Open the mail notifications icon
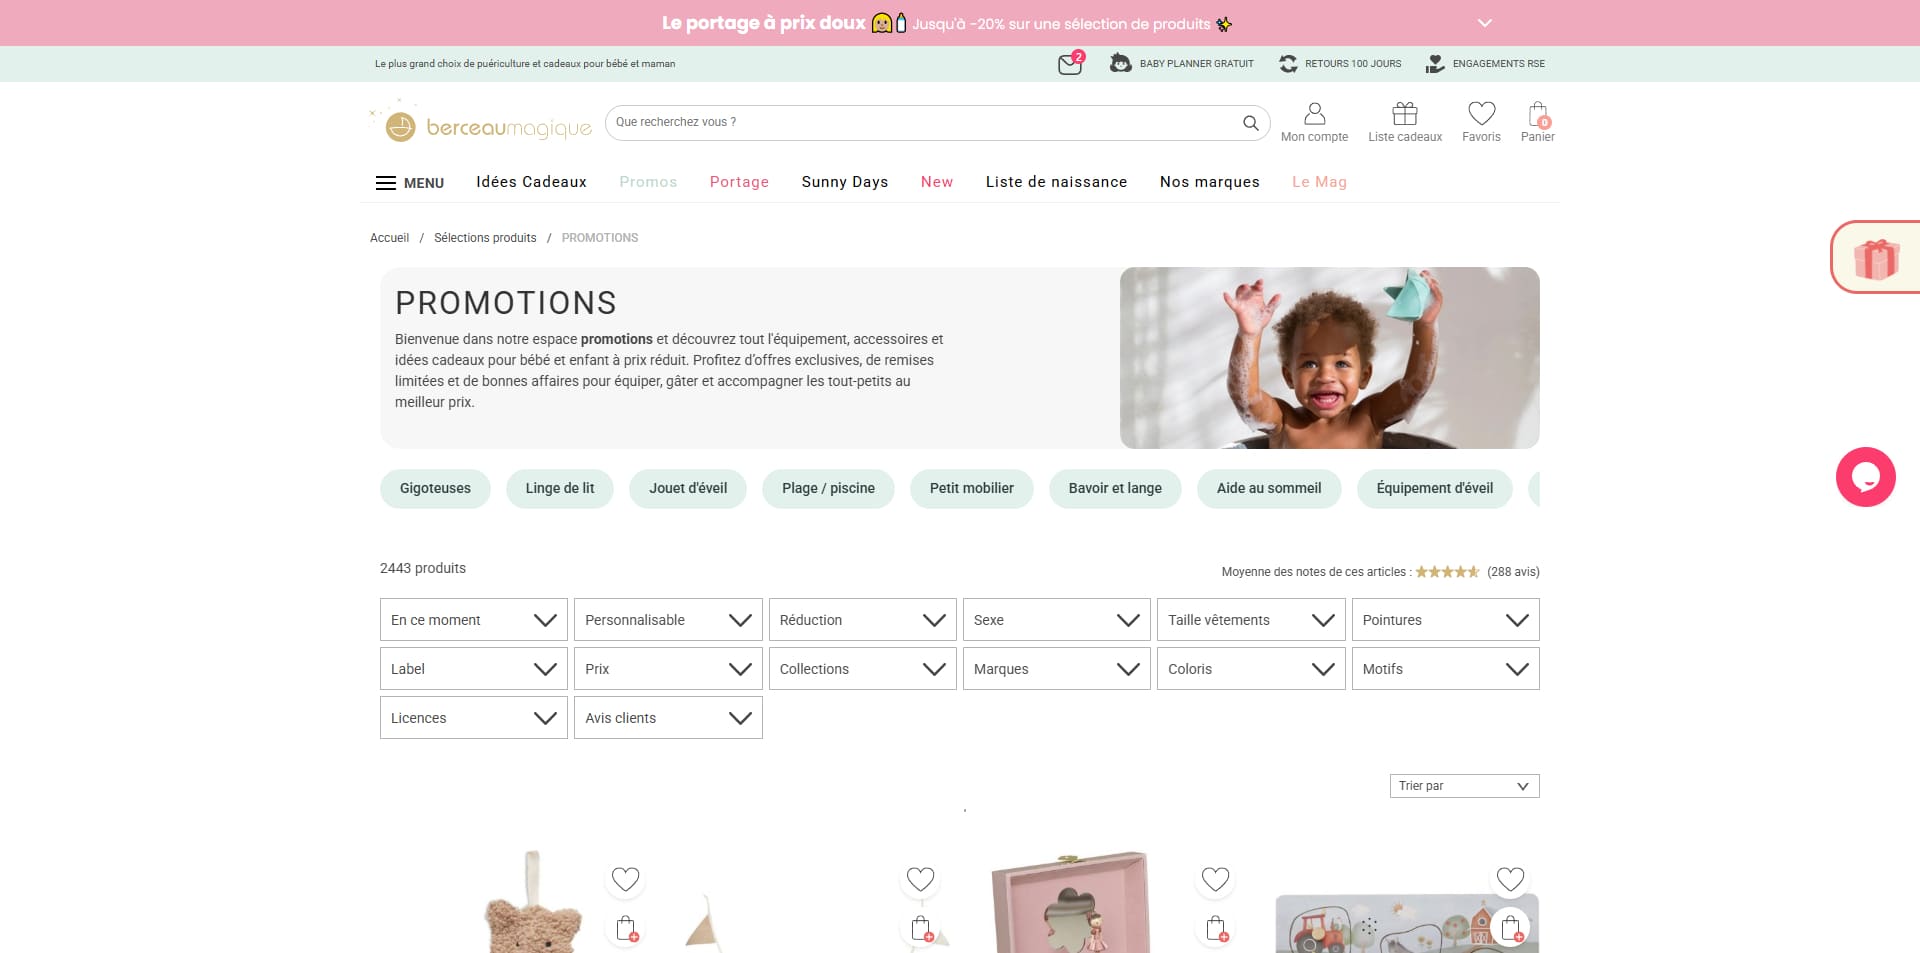The width and height of the screenshot is (1920, 953). (1070, 64)
